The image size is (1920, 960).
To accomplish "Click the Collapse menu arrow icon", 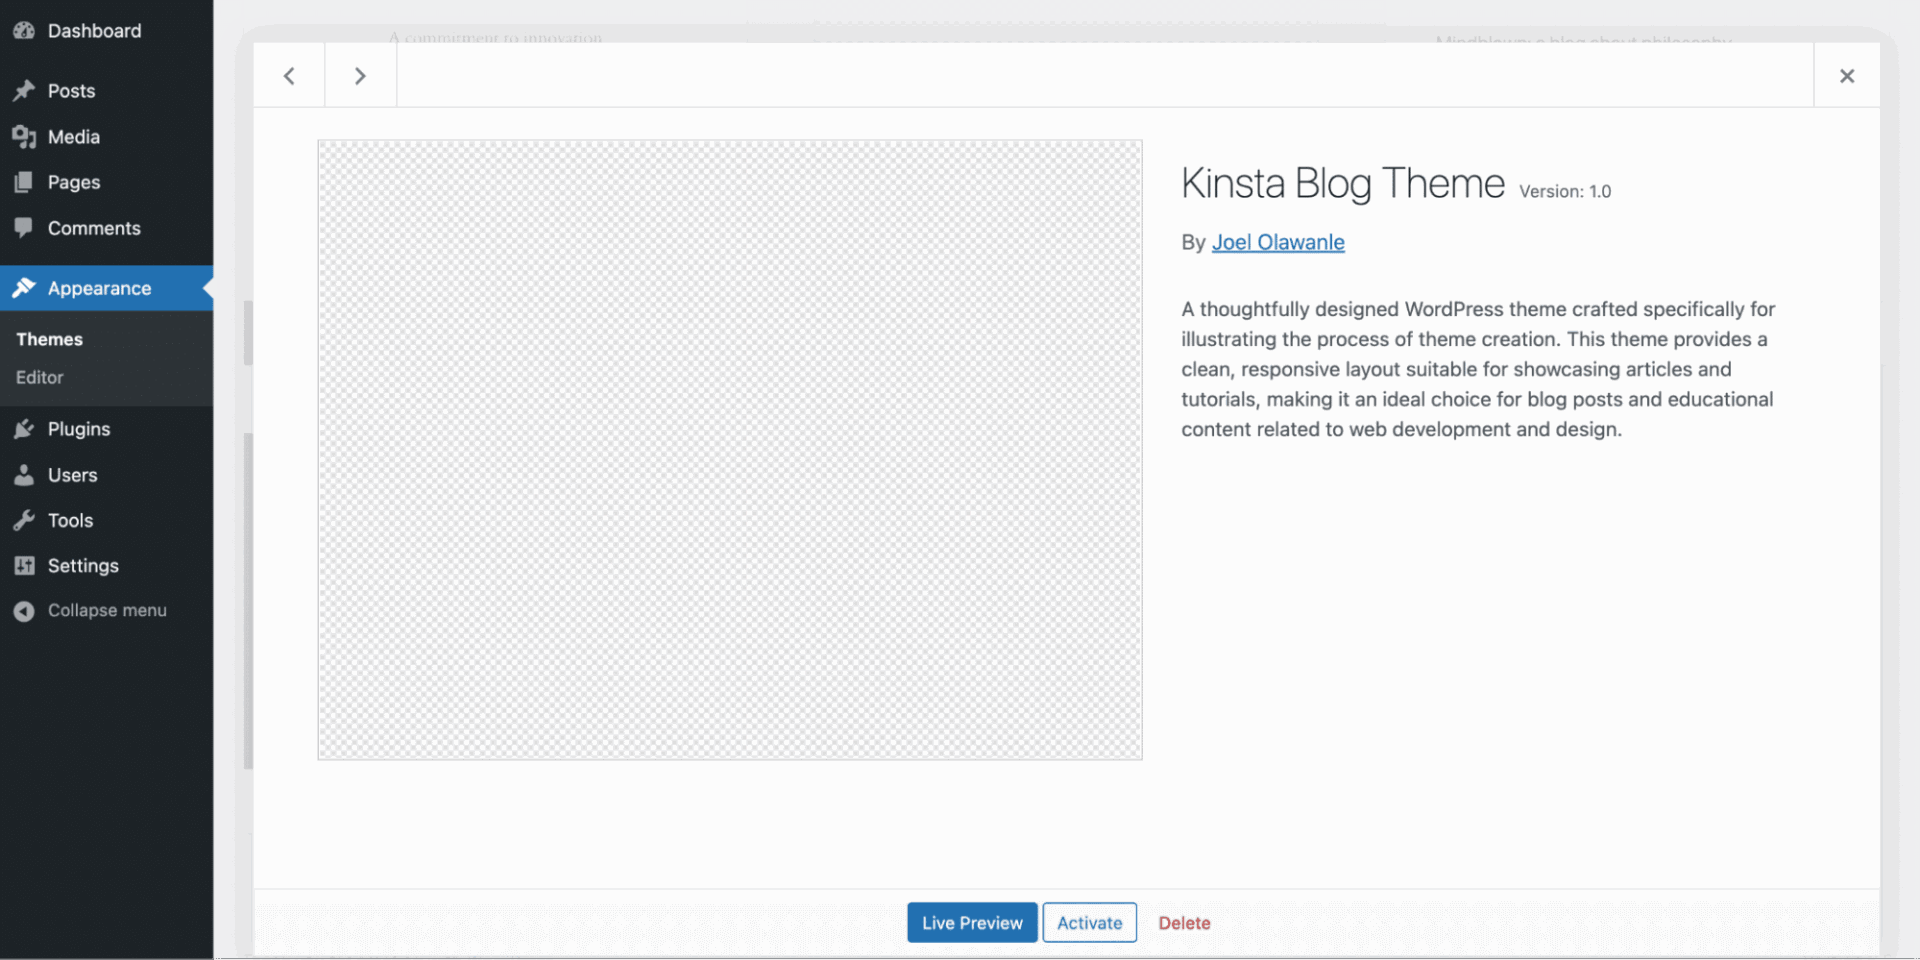I will pos(24,611).
